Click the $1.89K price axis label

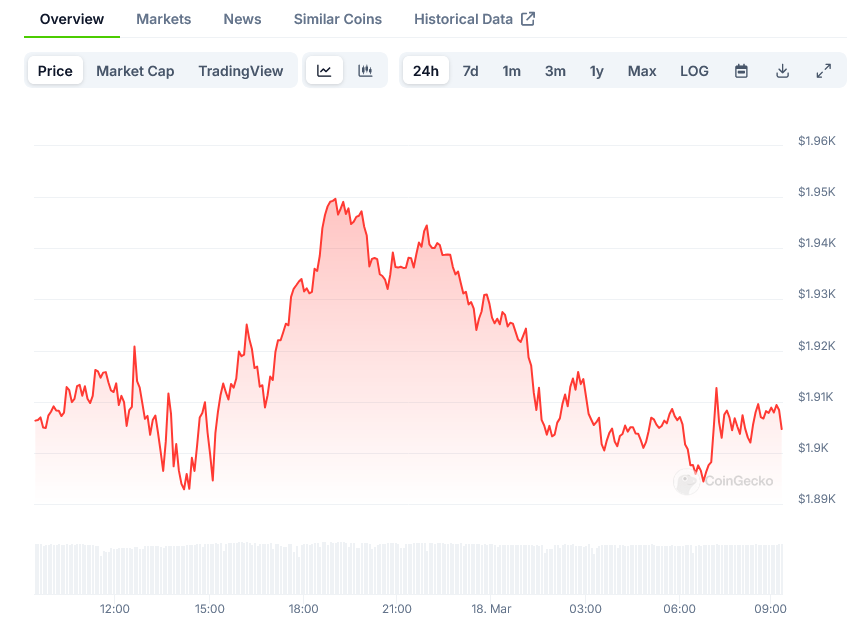[816, 499]
